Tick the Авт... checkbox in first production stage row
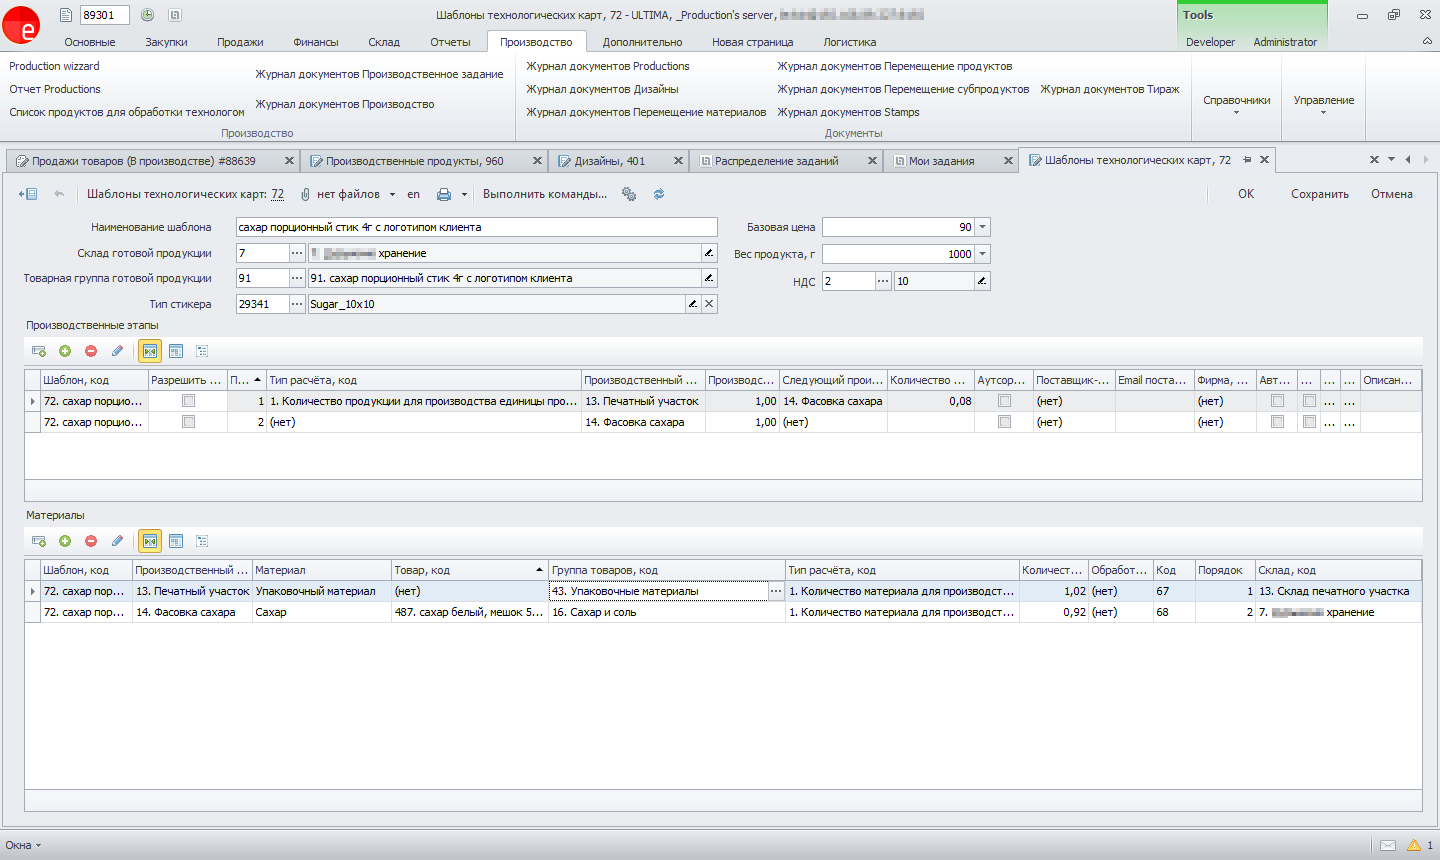Image resolution: width=1440 pixels, height=860 pixels. [x=1277, y=401]
